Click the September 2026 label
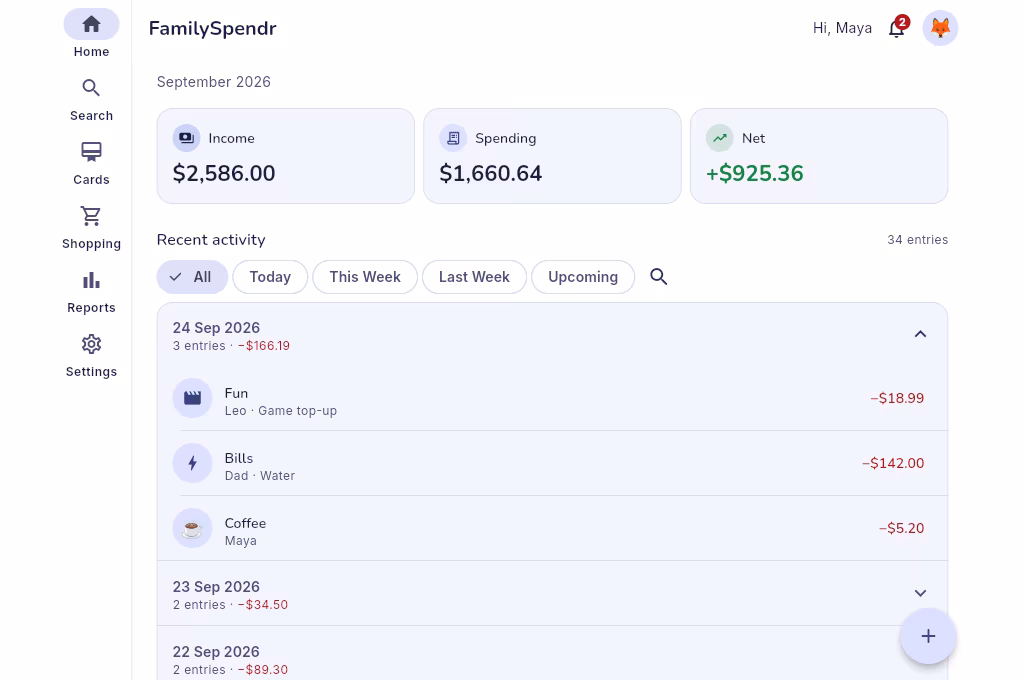This screenshot has height=680, width=1024. pyautogui.click(x=214, y=82)
